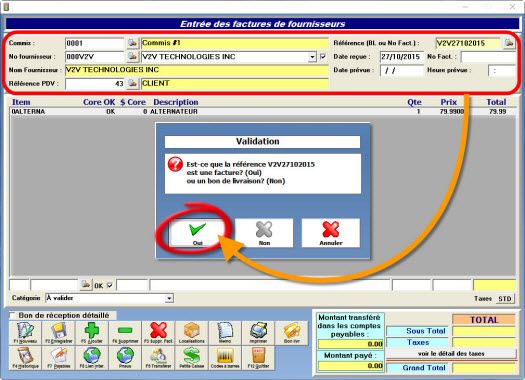Confirm with the Oui button
The height and width of the screenshot is (380, 525).
[x=198, y=233]
